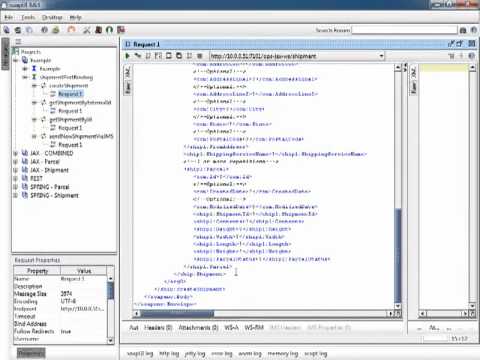Viewport: 480px width, 360px height.
Task: Switch to the Aut tab
Action: click(x=134, y=328)
